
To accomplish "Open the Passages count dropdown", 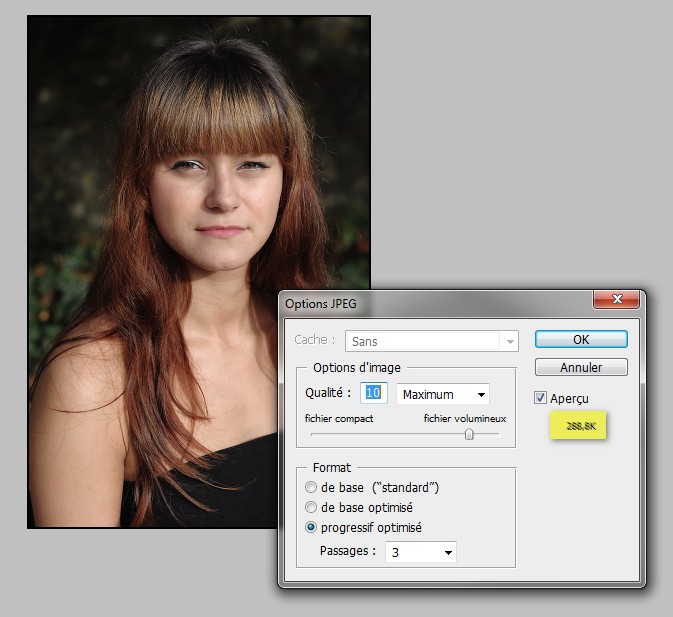I will pos(421,552).
